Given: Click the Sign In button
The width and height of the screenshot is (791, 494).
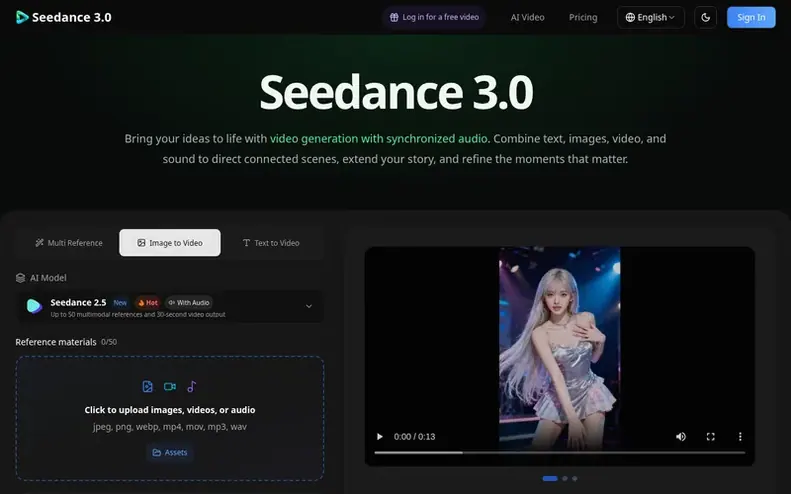Looking at the screenshot, I should point(751,17).
